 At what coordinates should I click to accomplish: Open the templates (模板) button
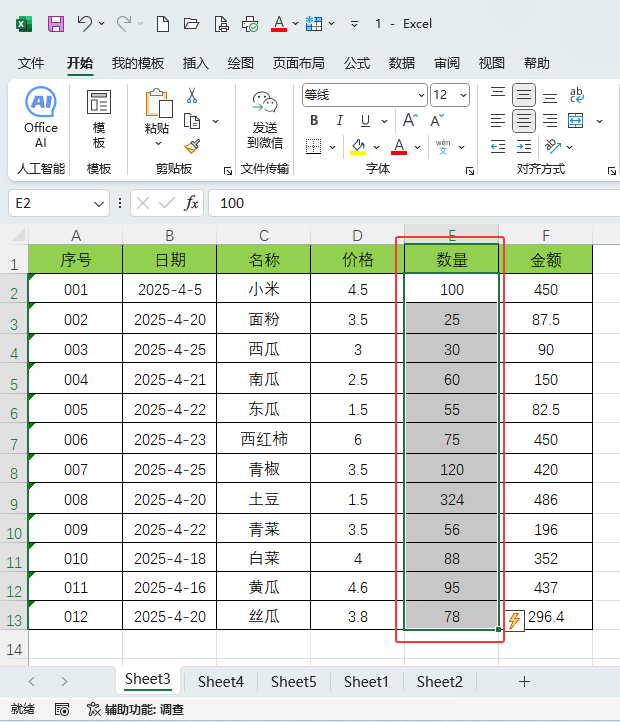click(99, 119)
